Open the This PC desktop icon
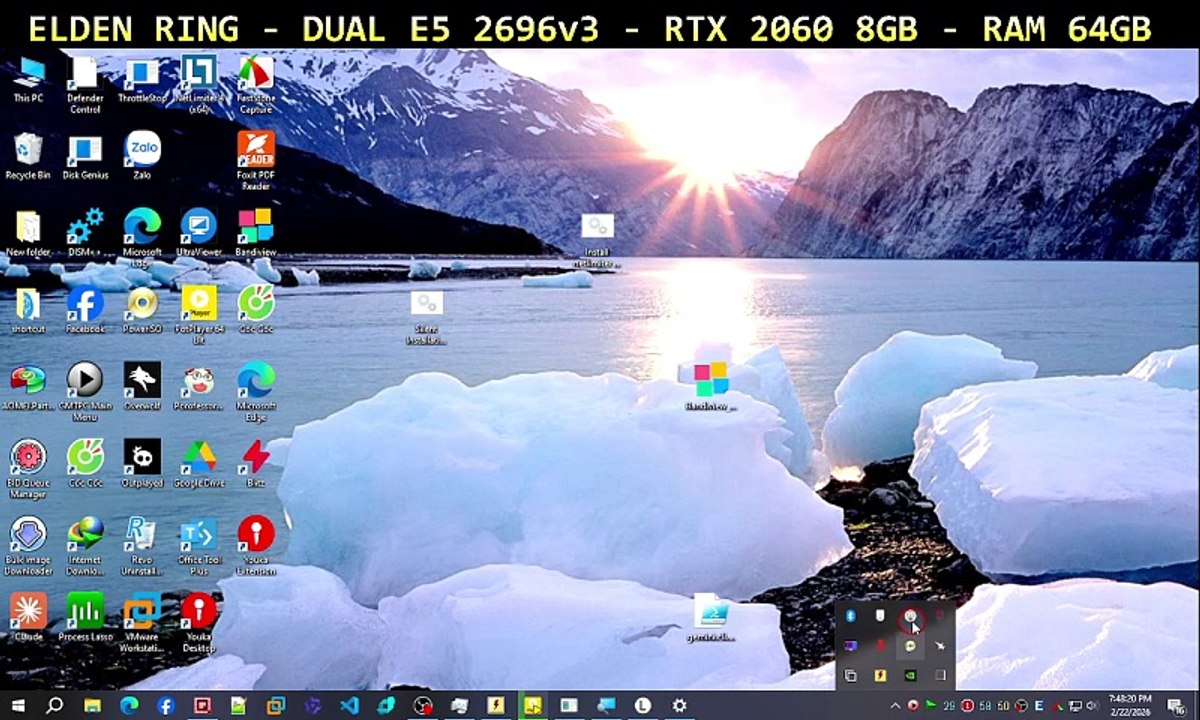The image size is (1200, 720). pyautogui.click(x=28, y=79)
